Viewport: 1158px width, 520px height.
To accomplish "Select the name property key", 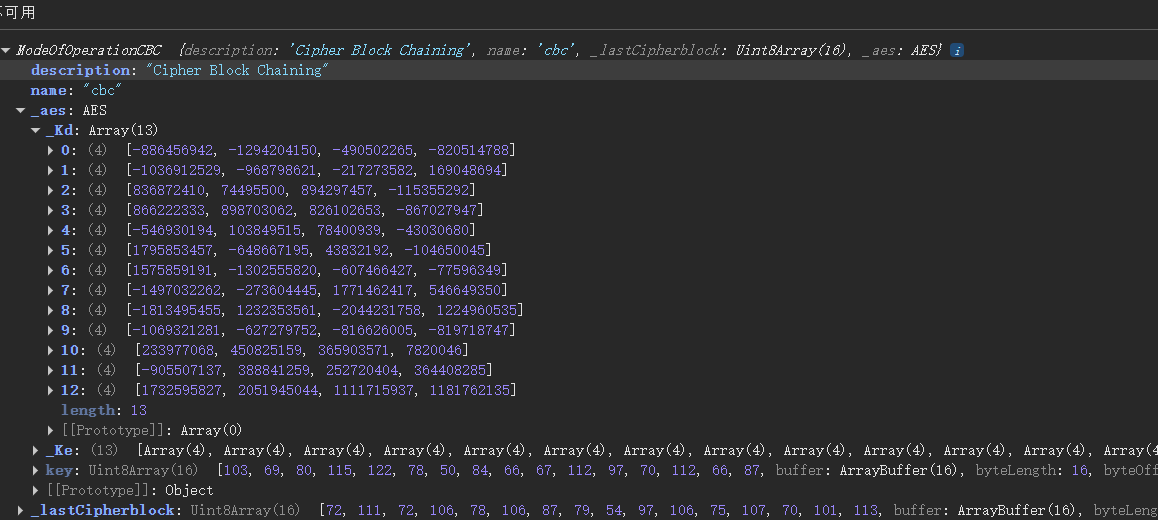I will [x=49, y=90].
